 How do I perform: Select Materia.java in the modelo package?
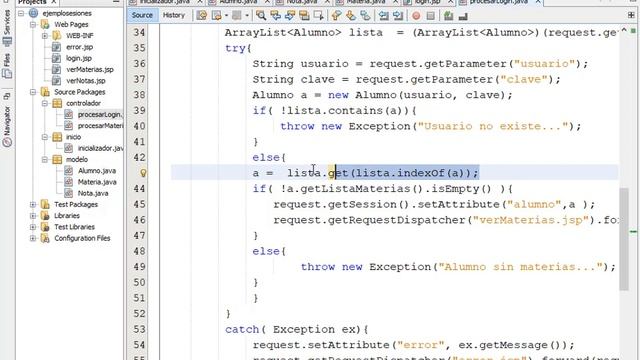[97, 182]
